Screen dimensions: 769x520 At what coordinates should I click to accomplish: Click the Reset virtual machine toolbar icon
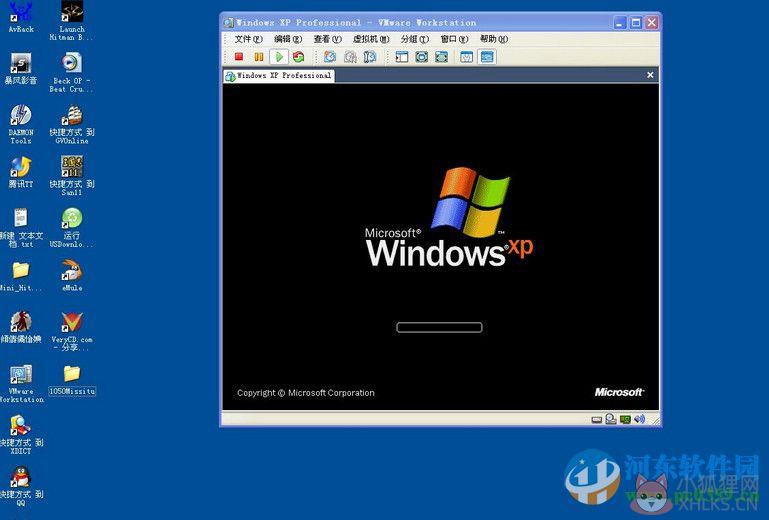click(298, 57)
